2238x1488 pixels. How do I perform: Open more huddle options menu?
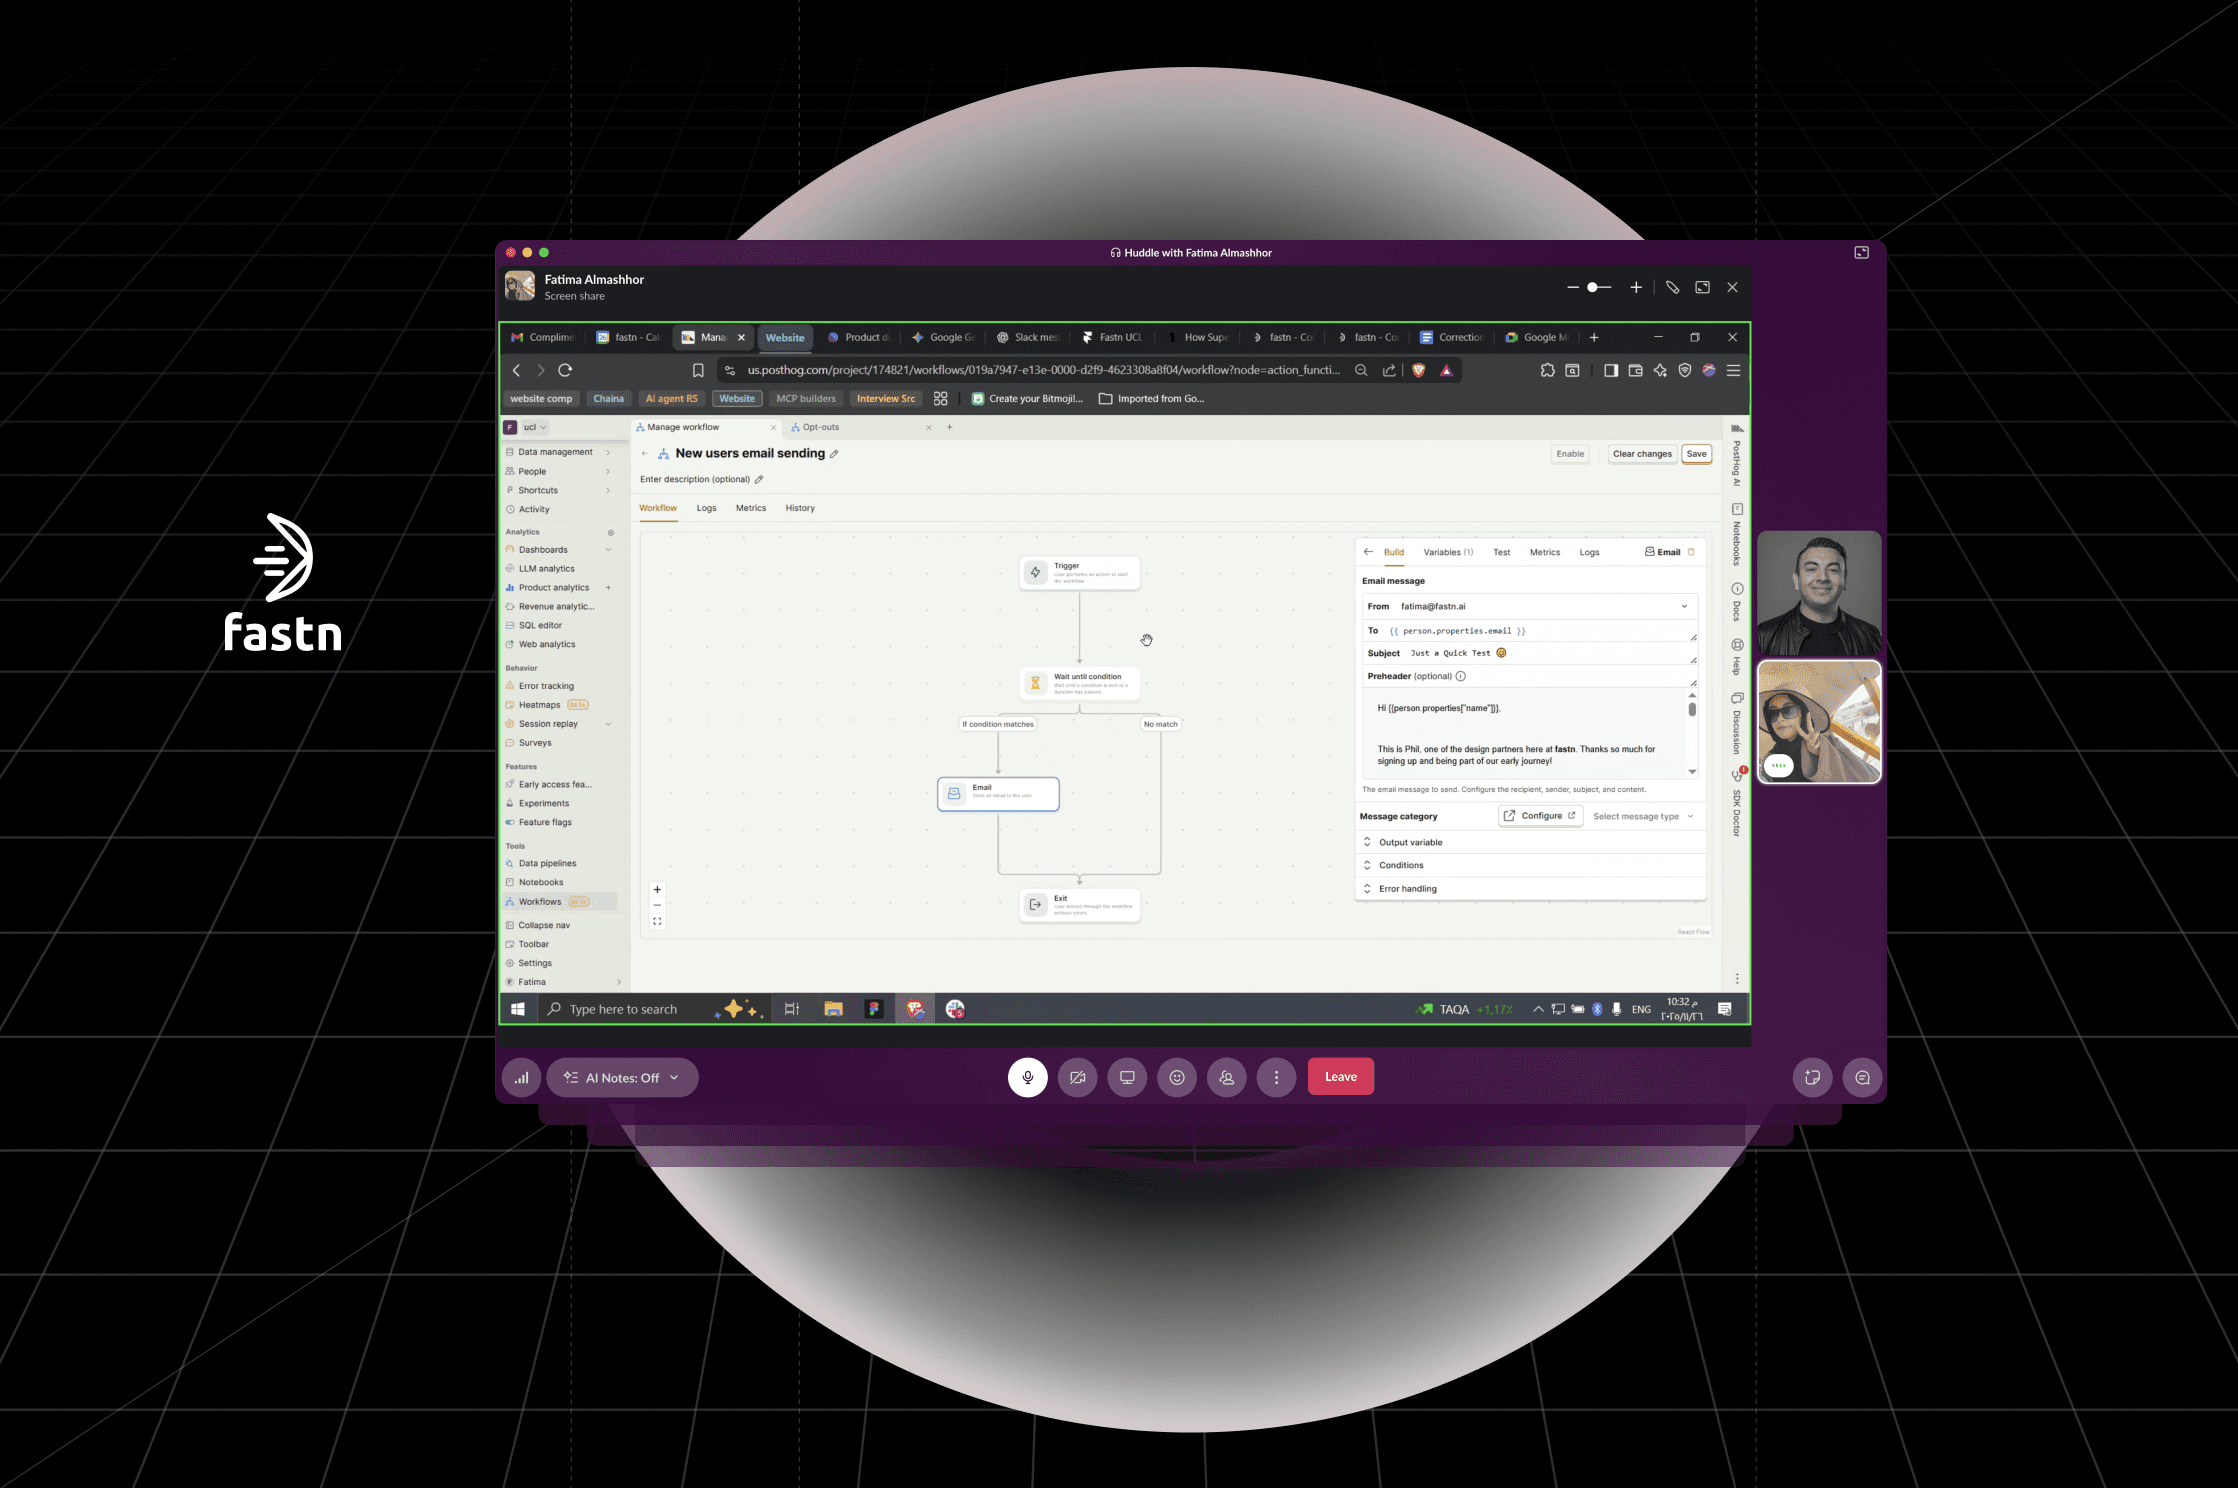point(1276,1077)
